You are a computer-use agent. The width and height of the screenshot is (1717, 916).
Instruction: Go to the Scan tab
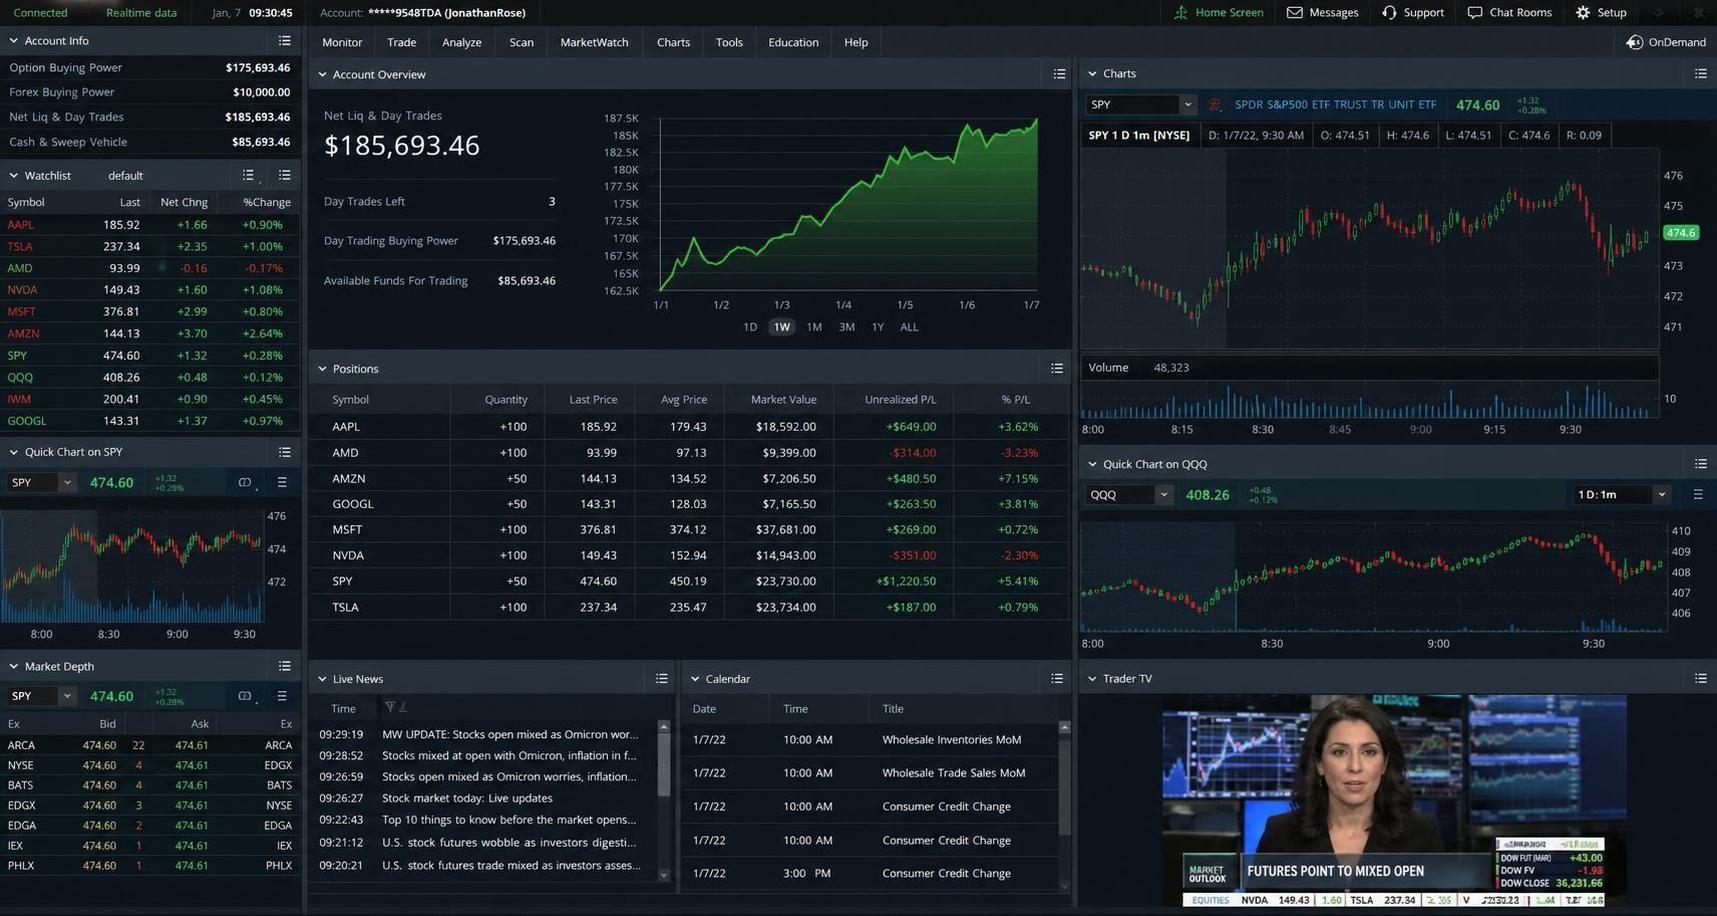(x=521, y=42)
